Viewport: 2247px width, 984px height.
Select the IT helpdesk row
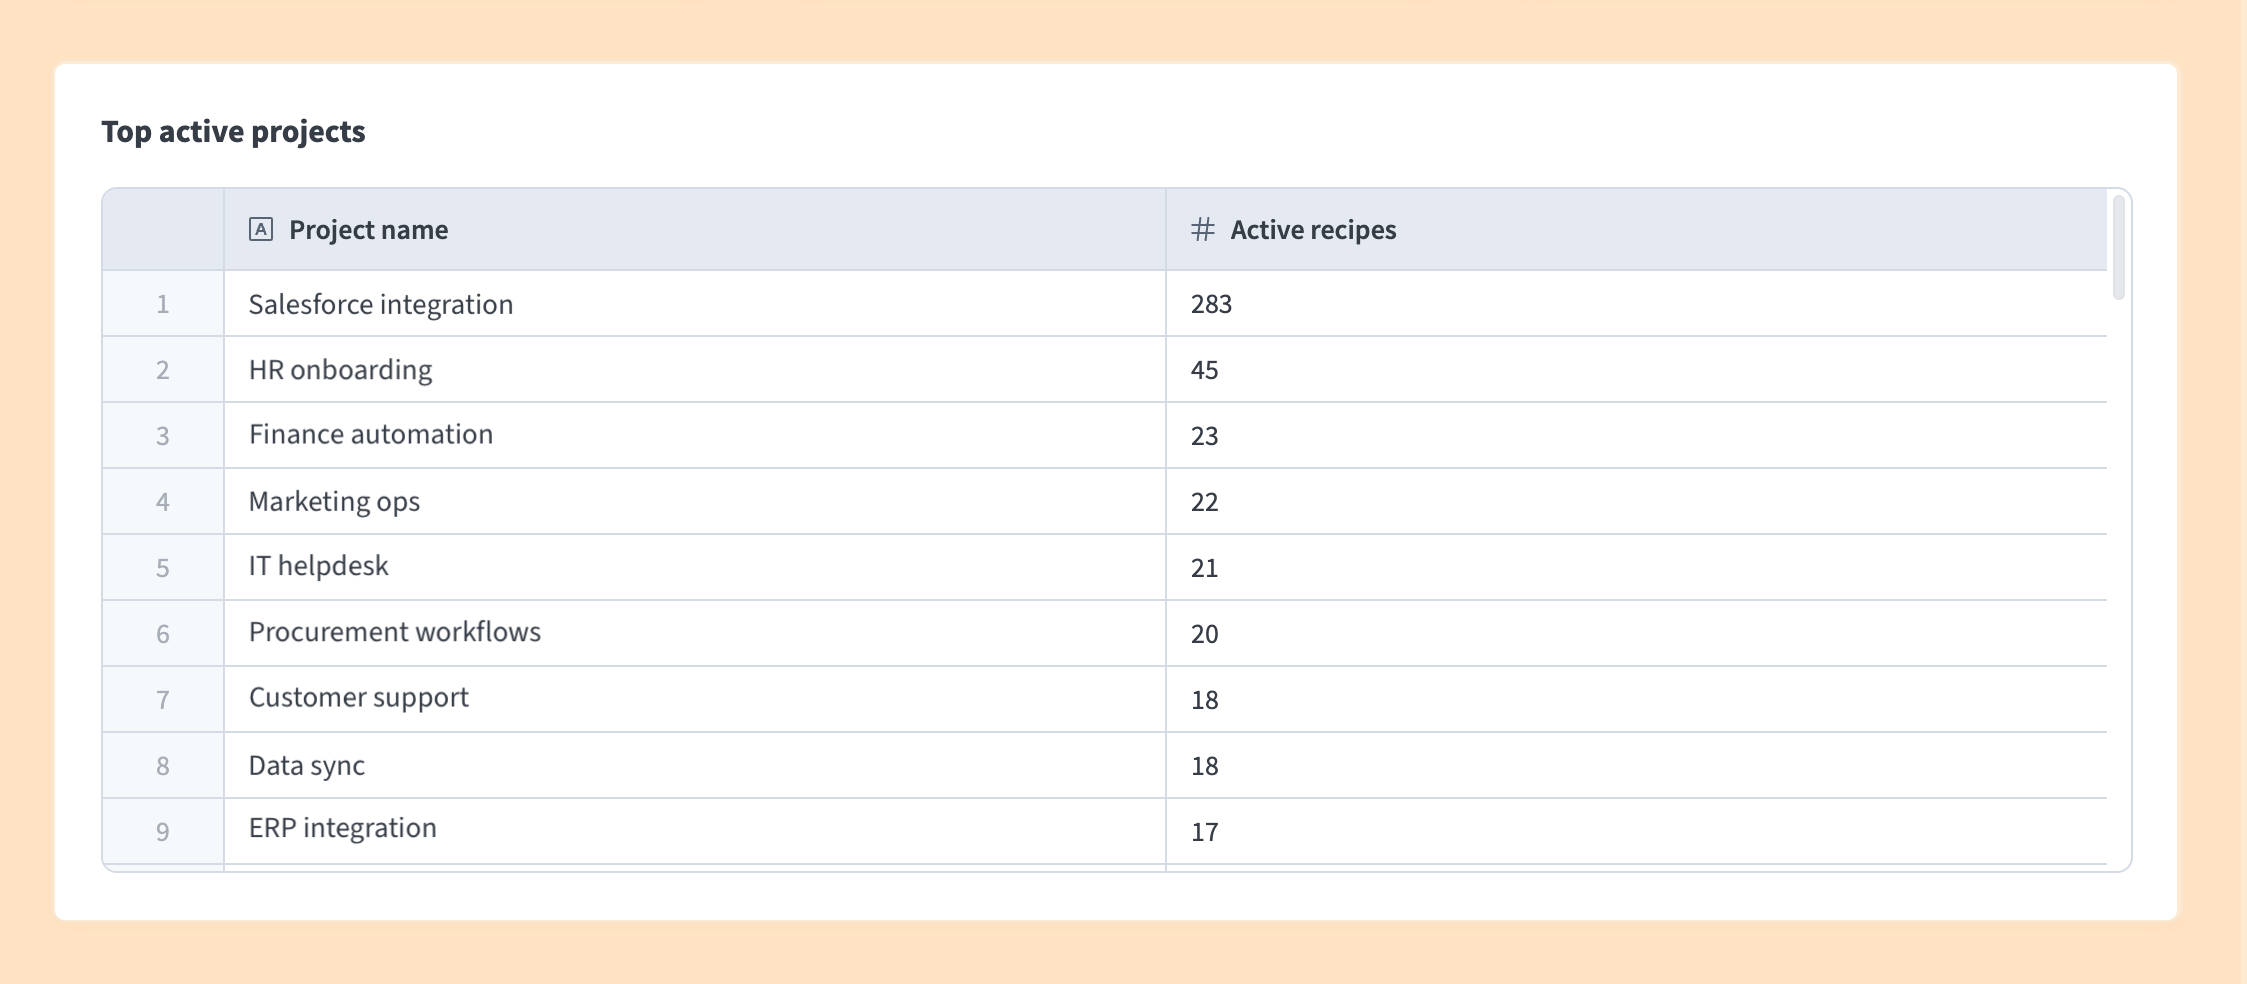coord(319,566)
